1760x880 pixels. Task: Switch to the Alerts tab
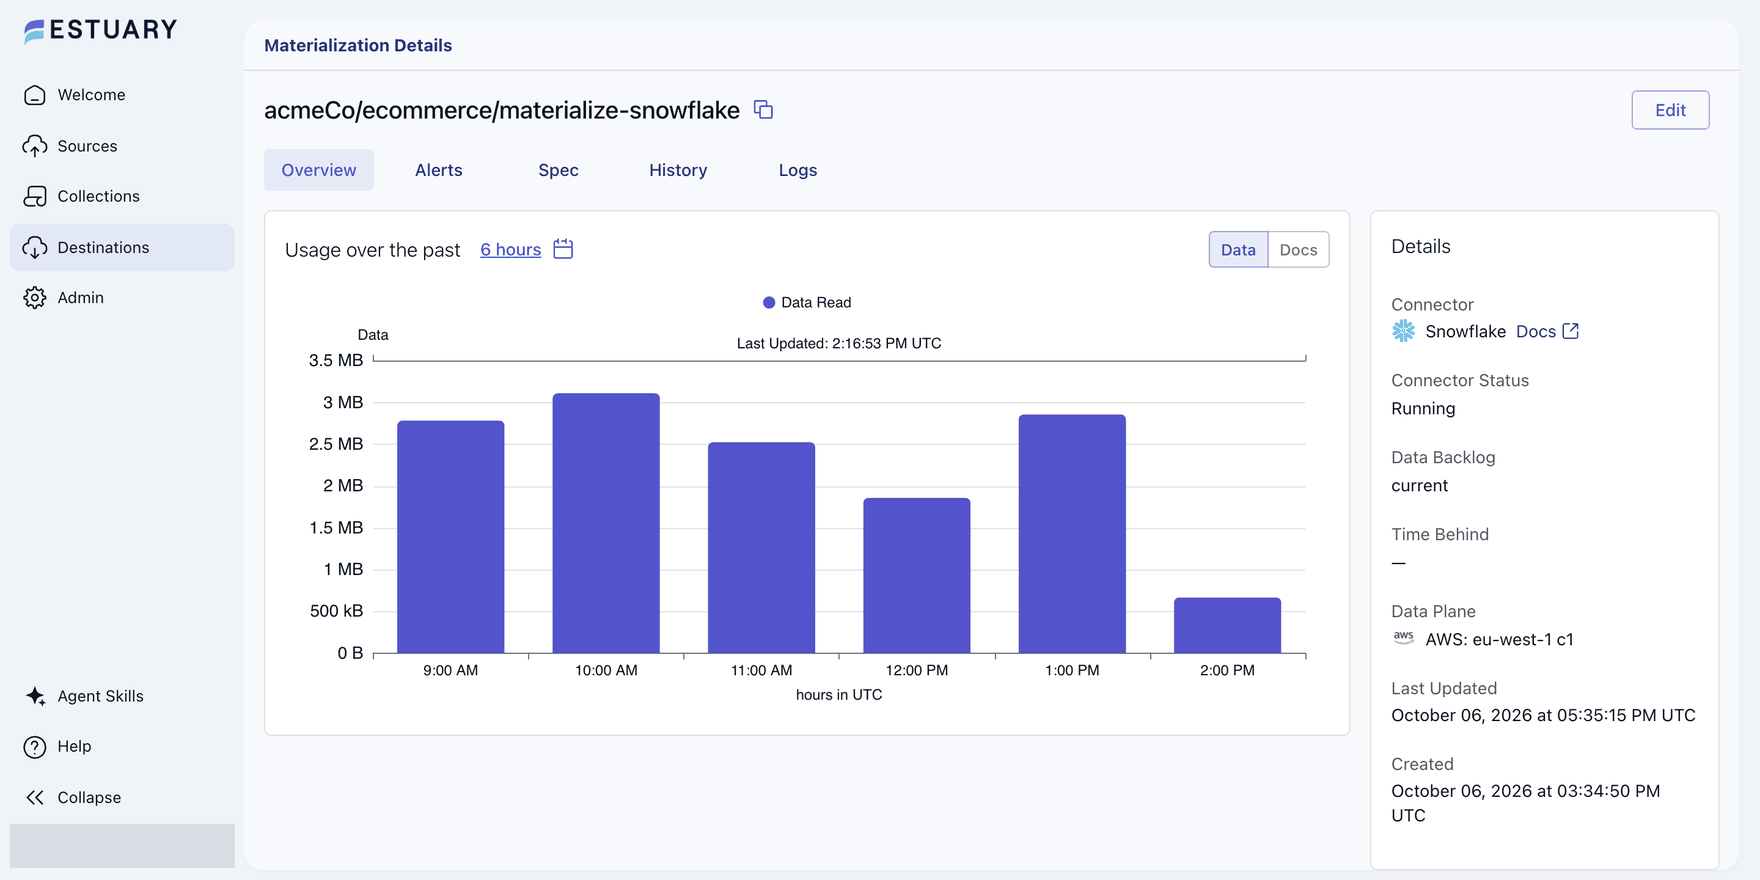(x=439, y=170)
